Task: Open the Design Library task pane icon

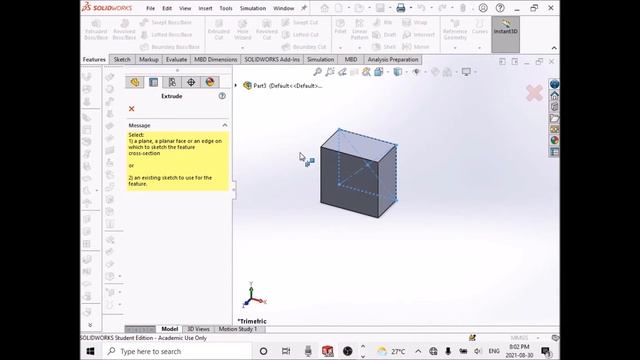Action: (x=554, y=107)
